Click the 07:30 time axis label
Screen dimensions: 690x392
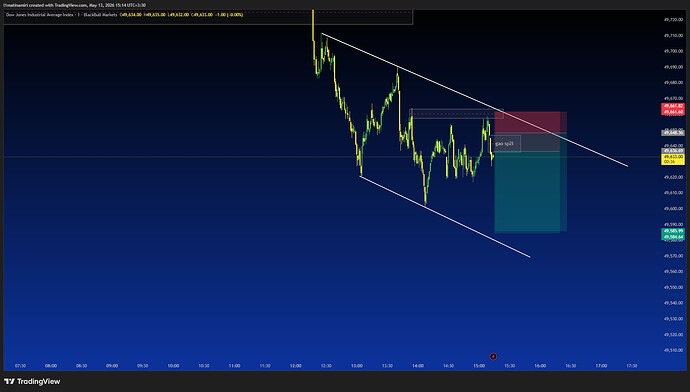tap(20, 366)
